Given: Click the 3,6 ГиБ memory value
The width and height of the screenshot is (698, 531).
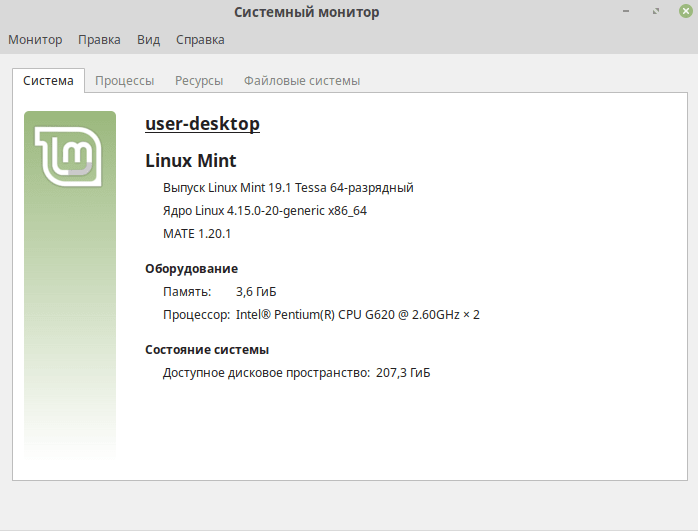Looking at the screenshot, I should (256, 292).
